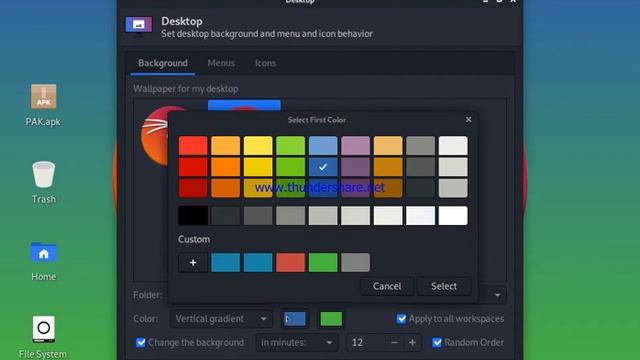Increase minutes with the plus button
The height and width of the screenshot is (360, 640).
pos(412,342)
